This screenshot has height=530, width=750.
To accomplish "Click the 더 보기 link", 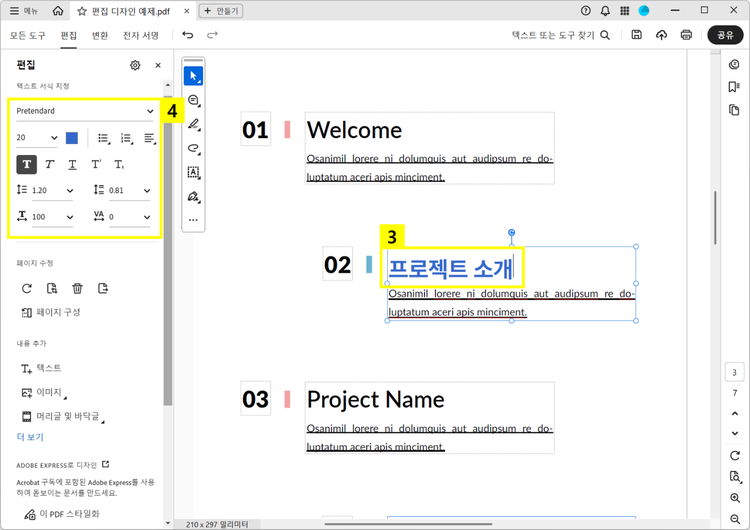I will [30, 437].
